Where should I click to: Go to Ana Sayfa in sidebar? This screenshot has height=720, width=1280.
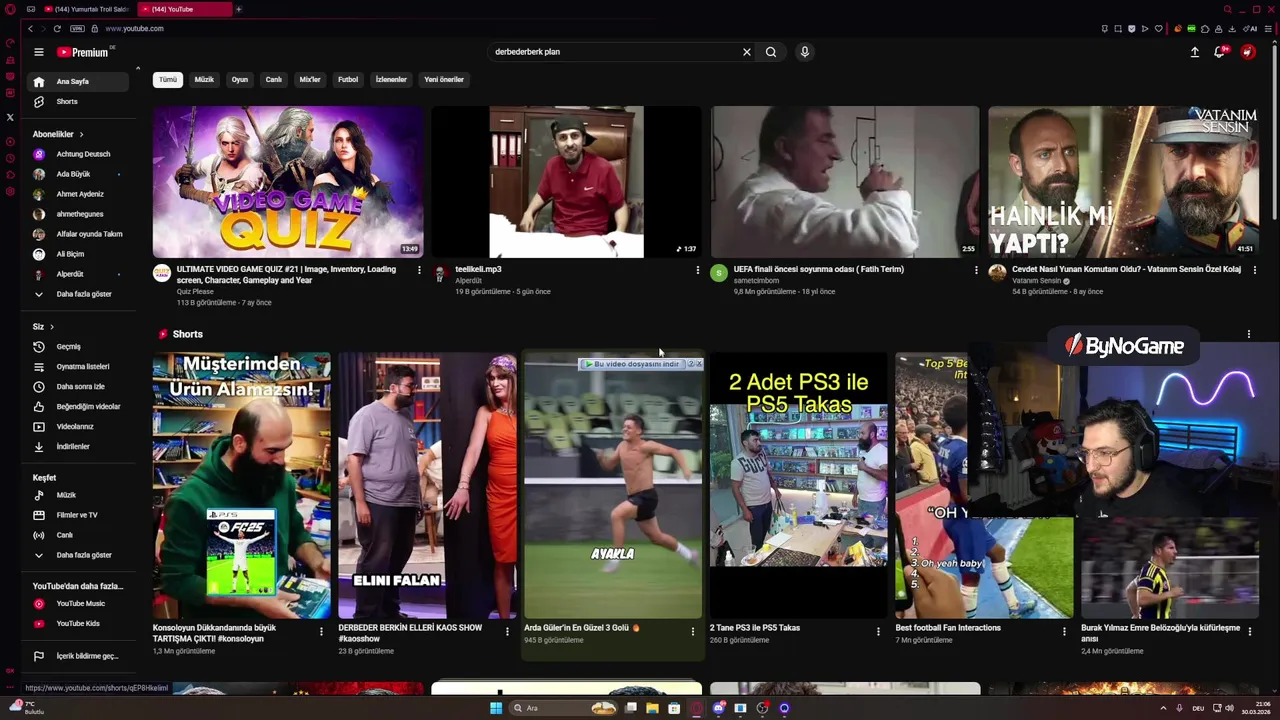(78, 82)
